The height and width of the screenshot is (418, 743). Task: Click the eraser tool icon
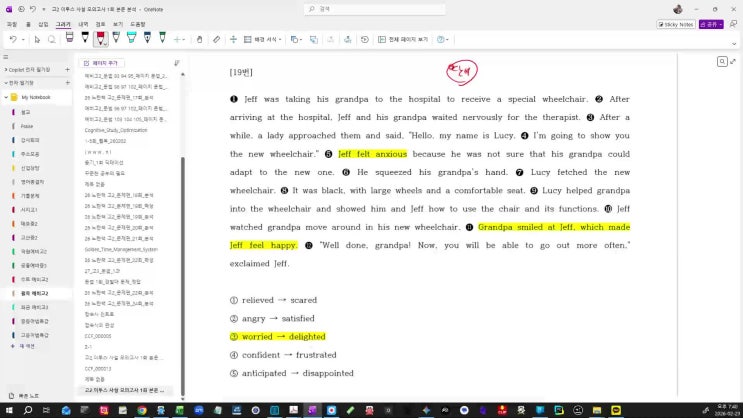pos(216,39)
